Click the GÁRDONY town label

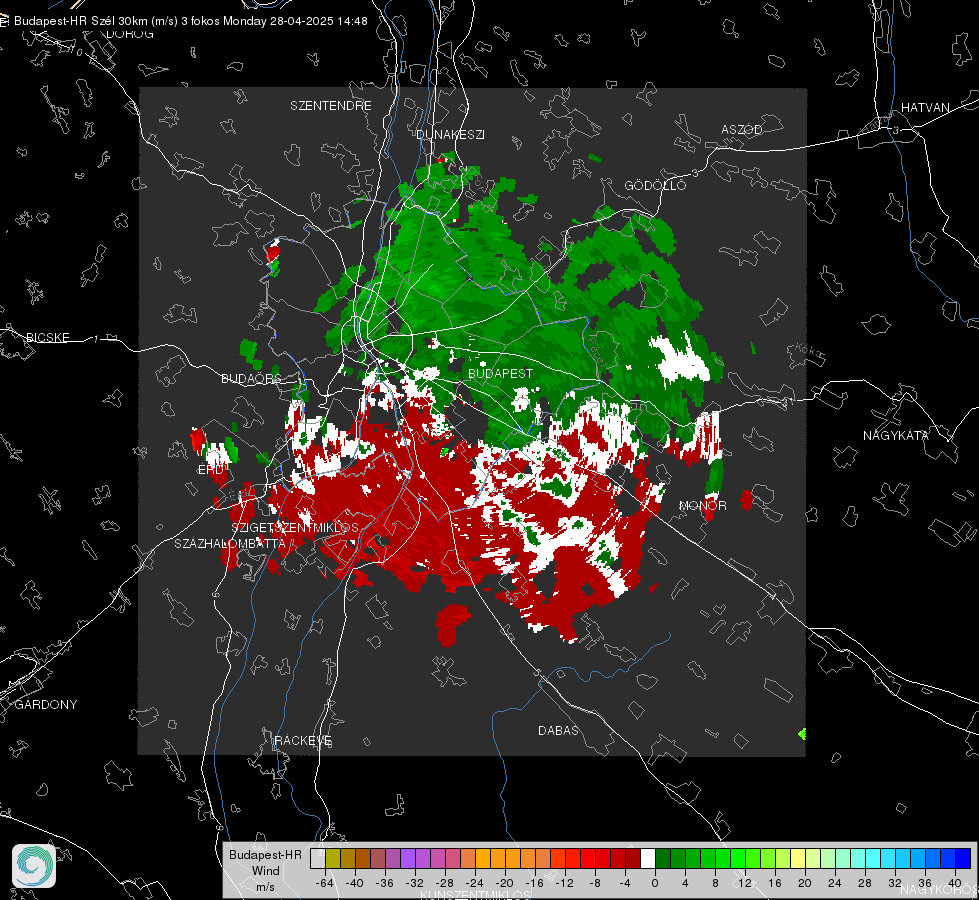(46, 705)
